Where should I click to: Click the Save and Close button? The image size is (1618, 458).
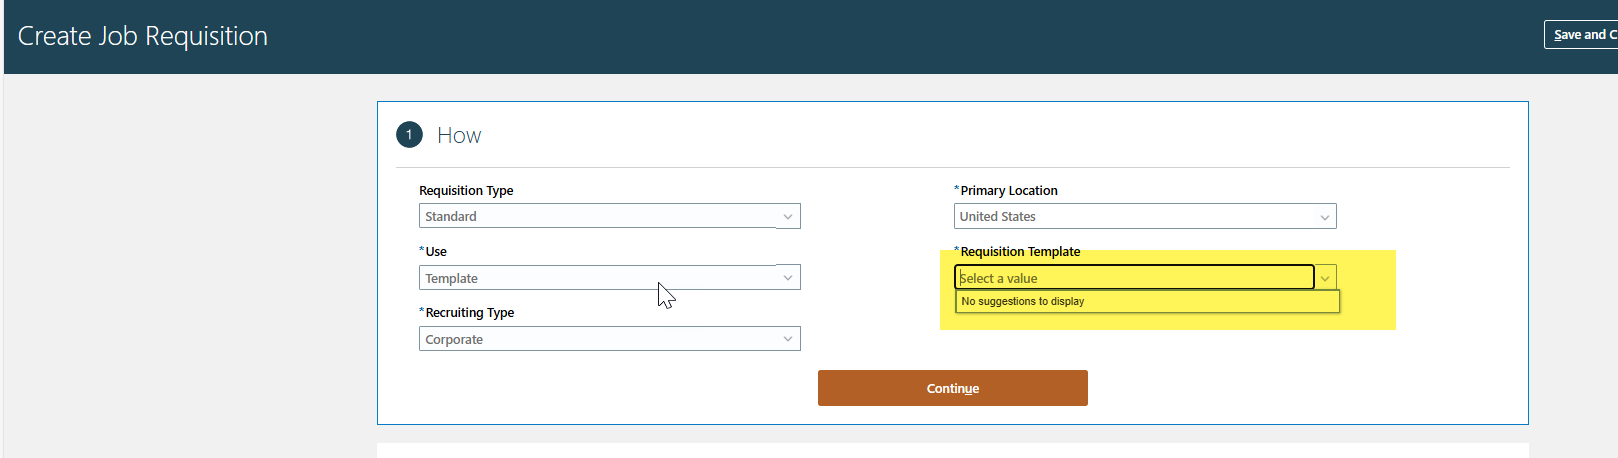tap(1582, 34)
